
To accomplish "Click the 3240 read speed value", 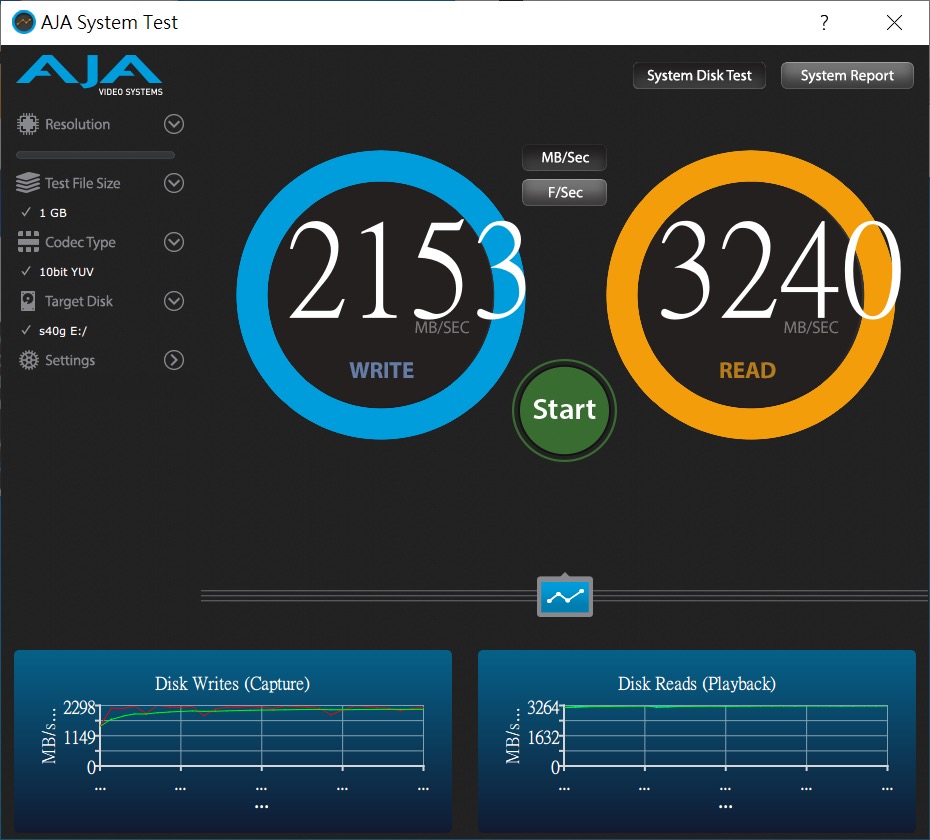I will (781, 269).
